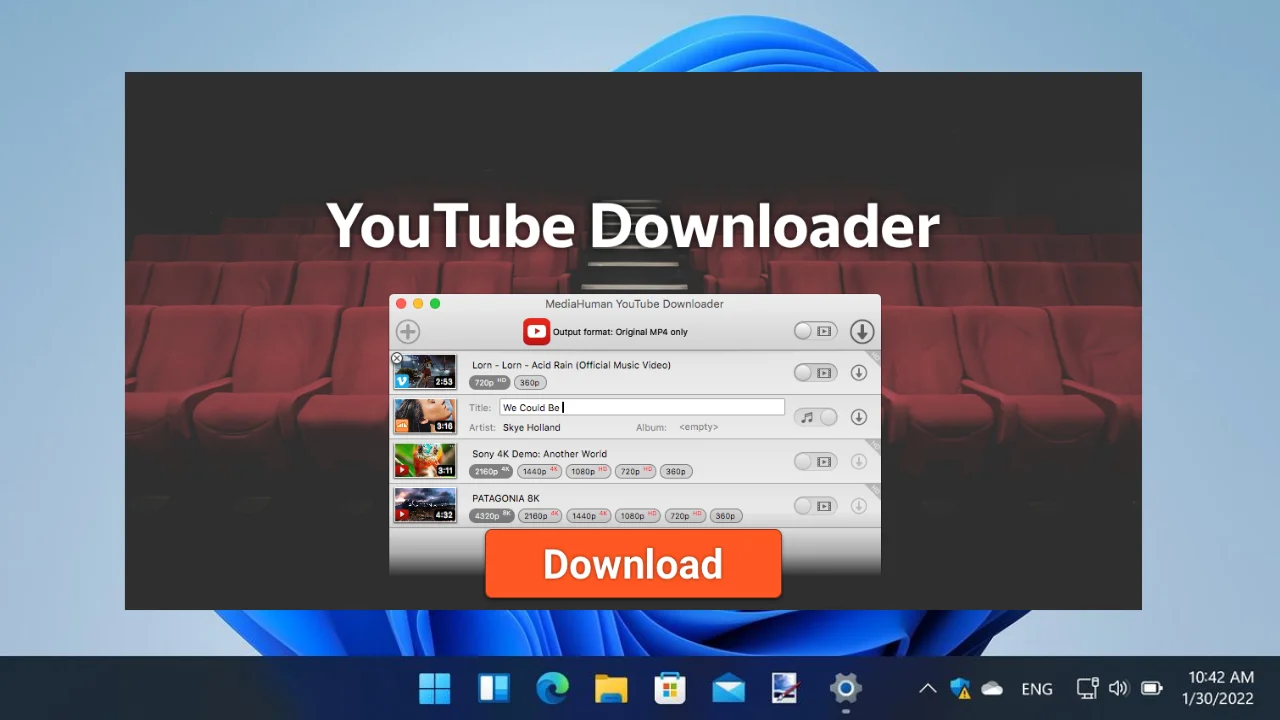Select 1080p for PATAGONIA 8K
The width and height of the screenshot is (1280, 720).
pyautogui.click(x=638, y=516)
